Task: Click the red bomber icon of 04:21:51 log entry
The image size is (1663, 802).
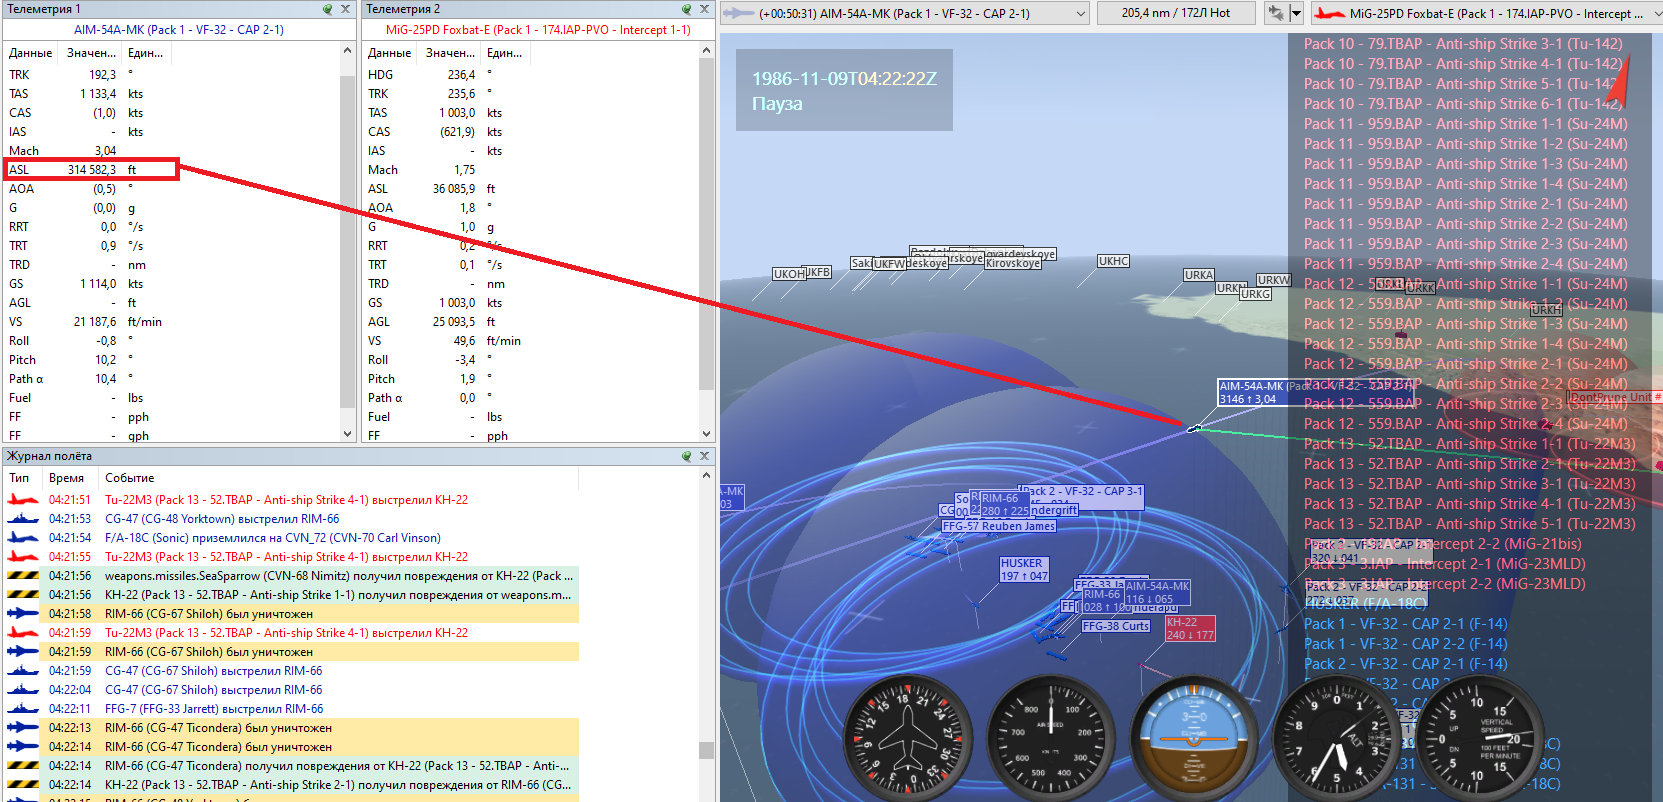Action: click(x=23, y=500)
